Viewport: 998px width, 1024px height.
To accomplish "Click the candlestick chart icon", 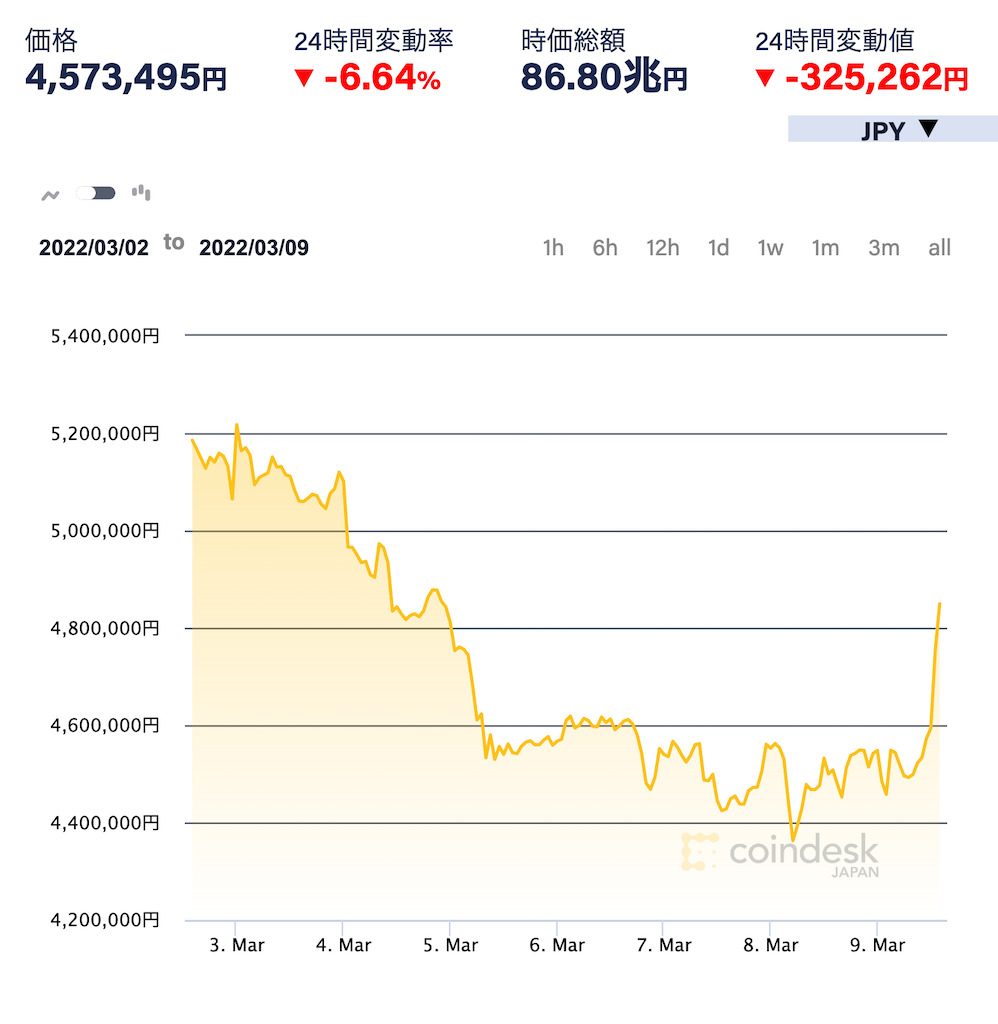I will 141,192.
